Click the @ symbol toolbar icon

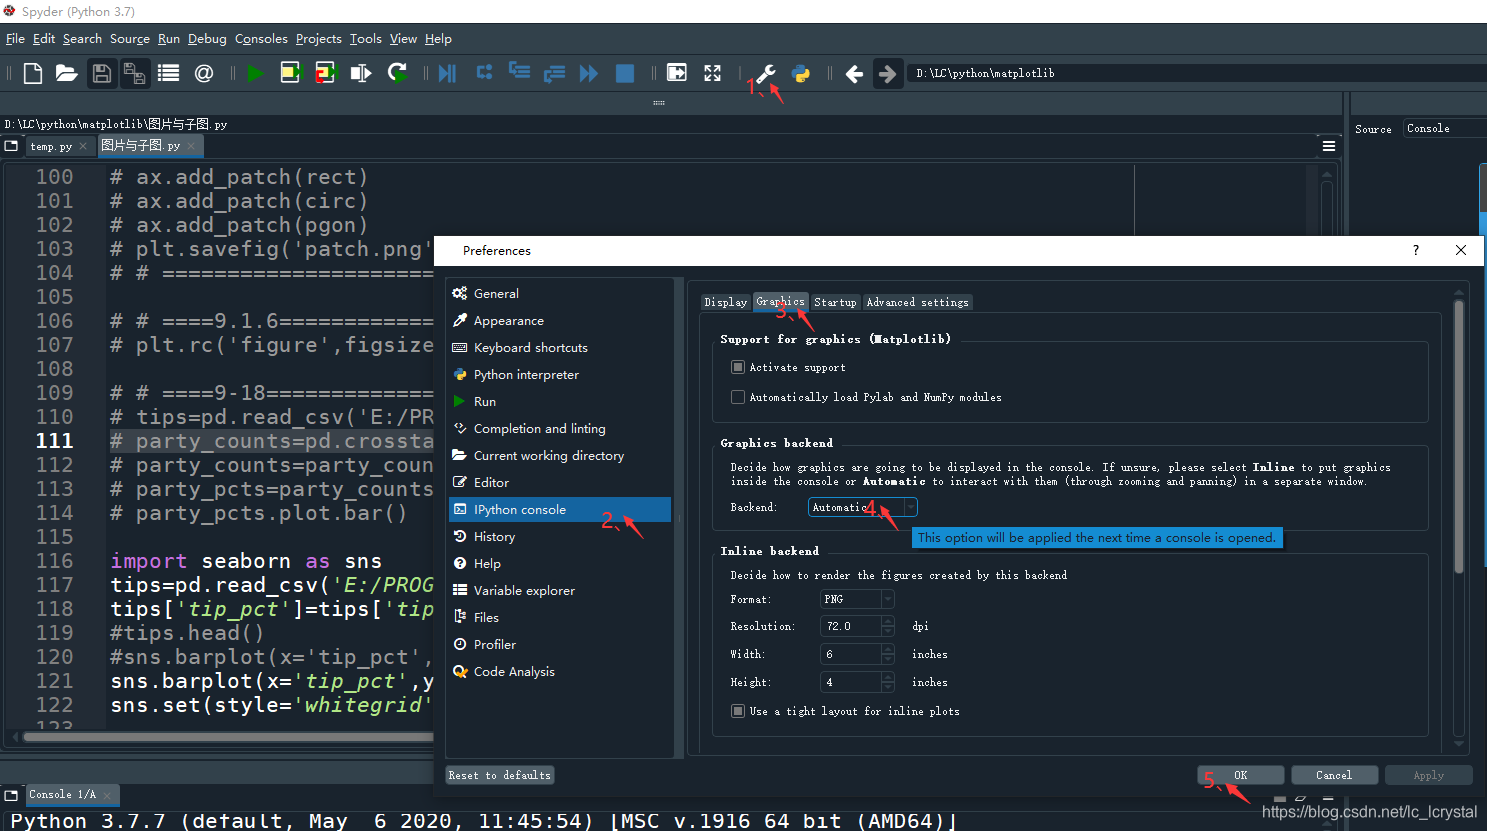[204, 73]
